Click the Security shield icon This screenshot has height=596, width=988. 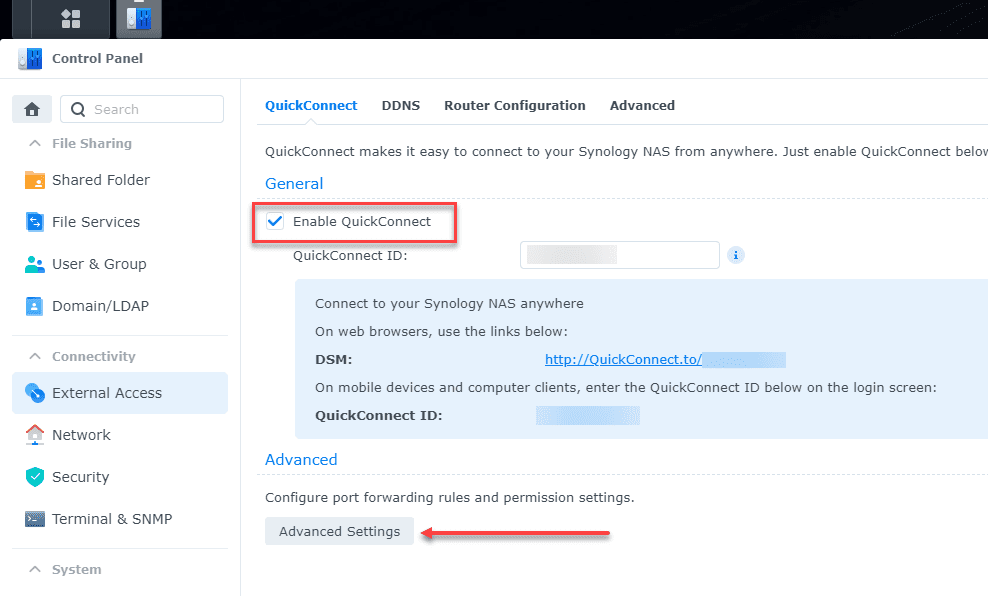(x=35, y=477)
